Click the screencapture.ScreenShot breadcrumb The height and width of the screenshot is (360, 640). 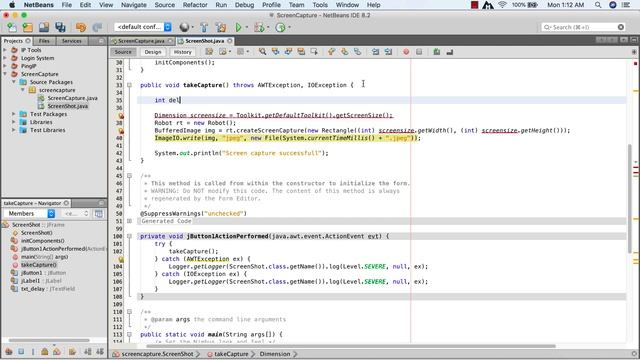click(157, 354)
